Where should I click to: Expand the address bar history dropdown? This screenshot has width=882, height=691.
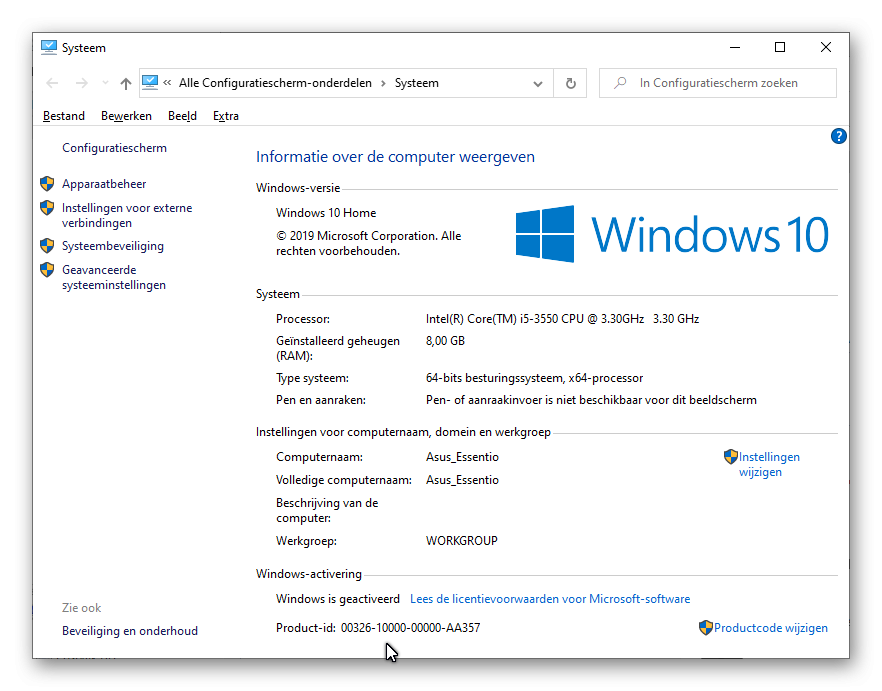pos(538,84)
